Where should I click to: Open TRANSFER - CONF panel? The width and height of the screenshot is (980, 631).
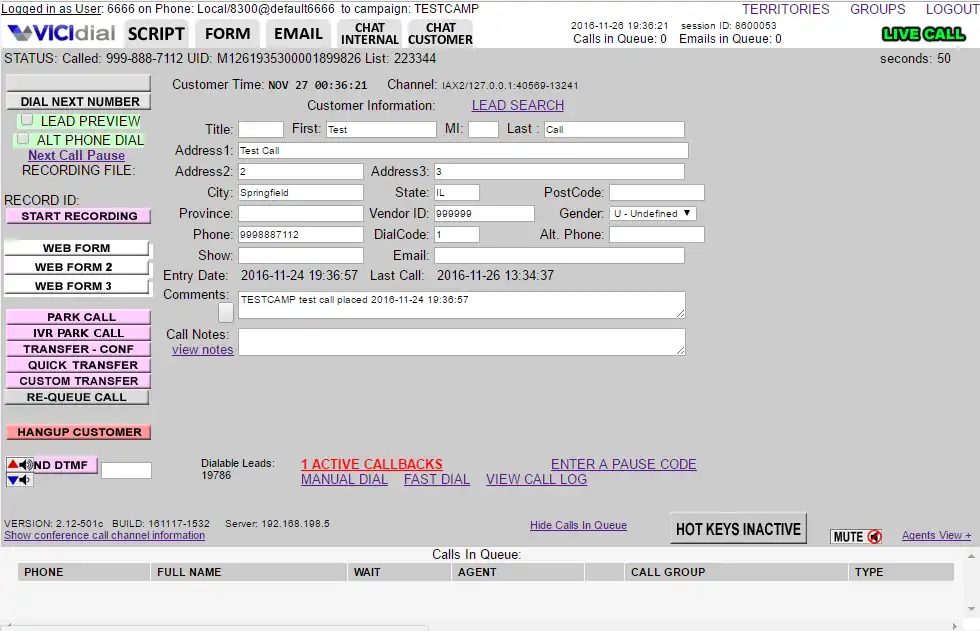[x=79, y=349]
